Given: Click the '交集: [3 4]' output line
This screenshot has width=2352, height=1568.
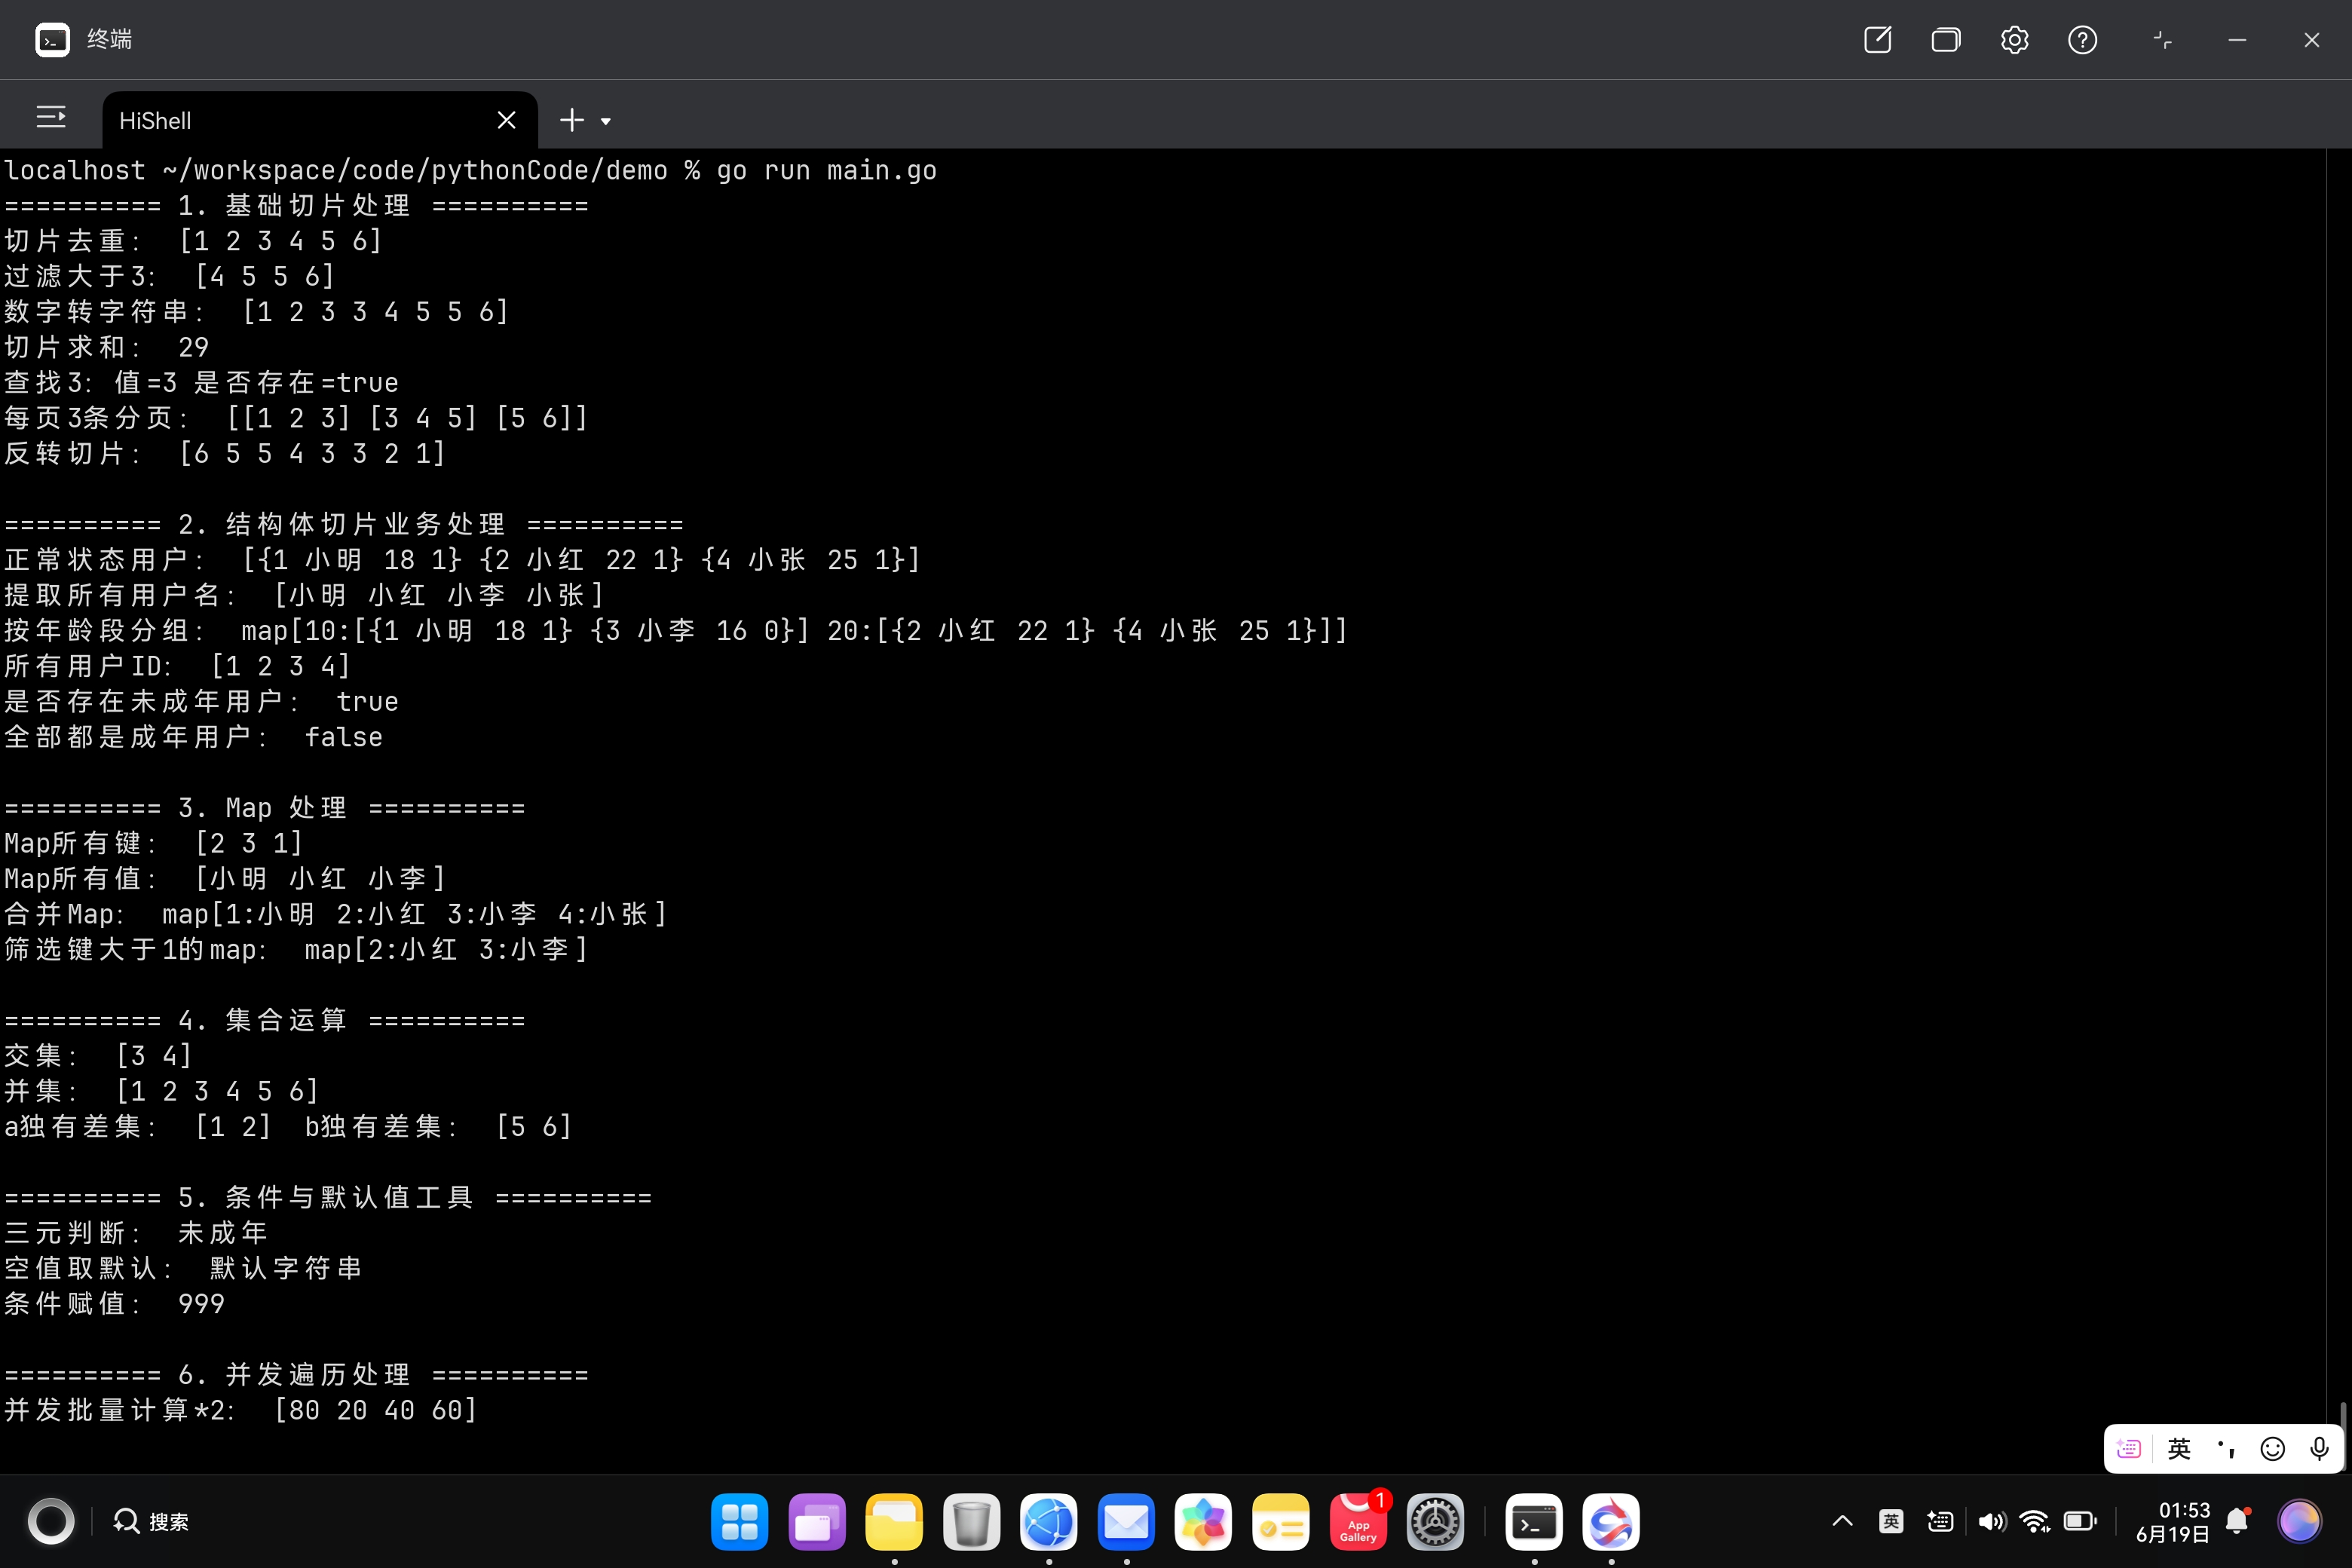Looking at the screenshot, I should (x=98, y=1056).
